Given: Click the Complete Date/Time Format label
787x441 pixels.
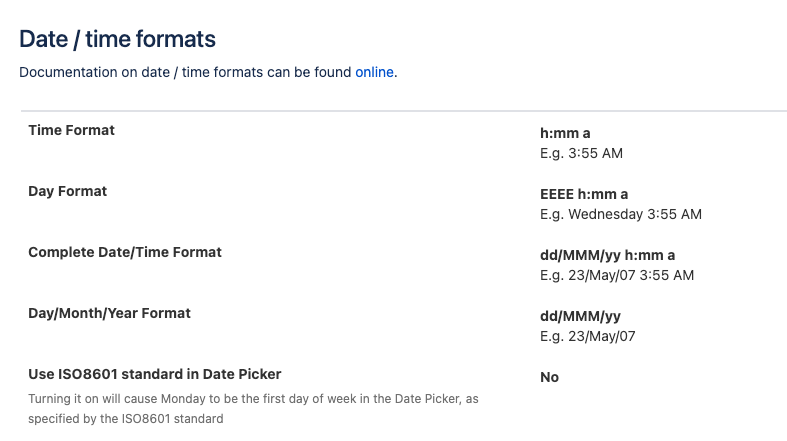Looking at the screenshot, I should click(x=124, y=252).
